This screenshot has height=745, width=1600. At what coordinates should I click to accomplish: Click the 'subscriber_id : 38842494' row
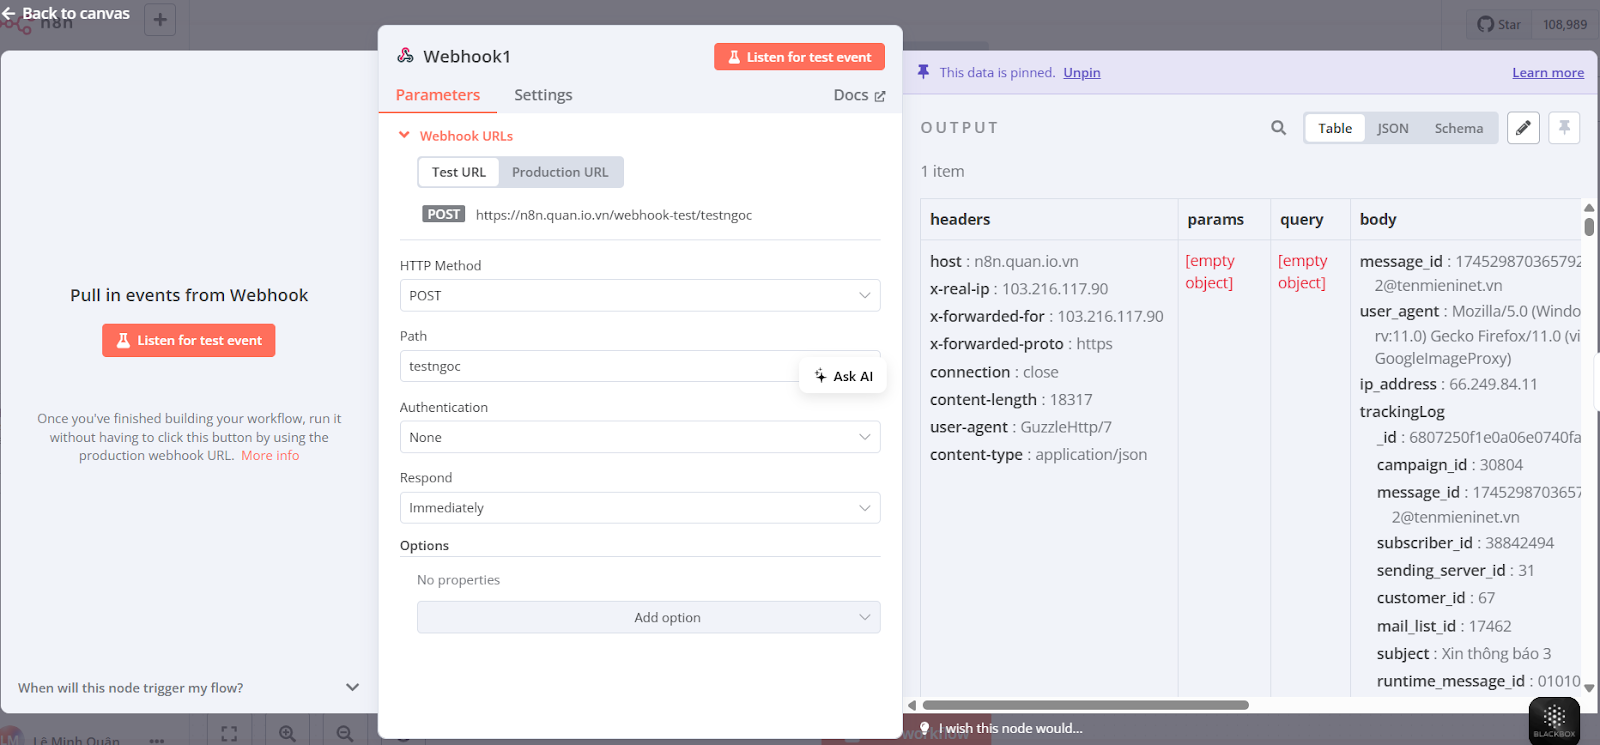pyautogui.click(x=1465, y=543)
